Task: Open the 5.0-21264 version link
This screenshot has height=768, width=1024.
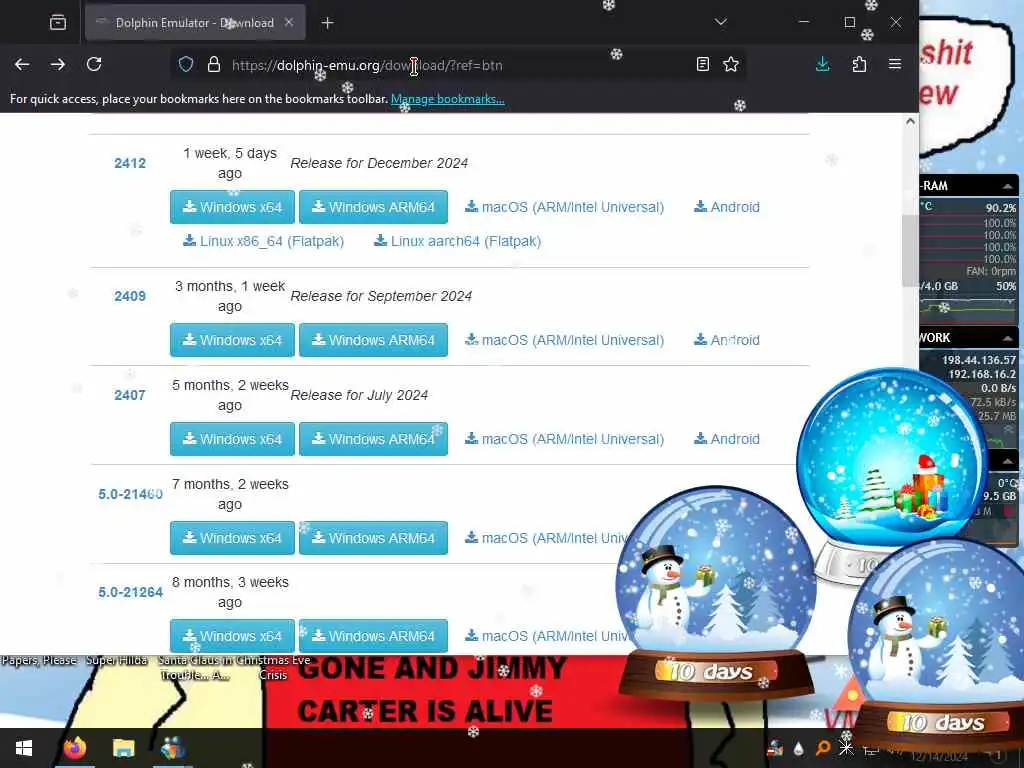Action: pos(131,592)
